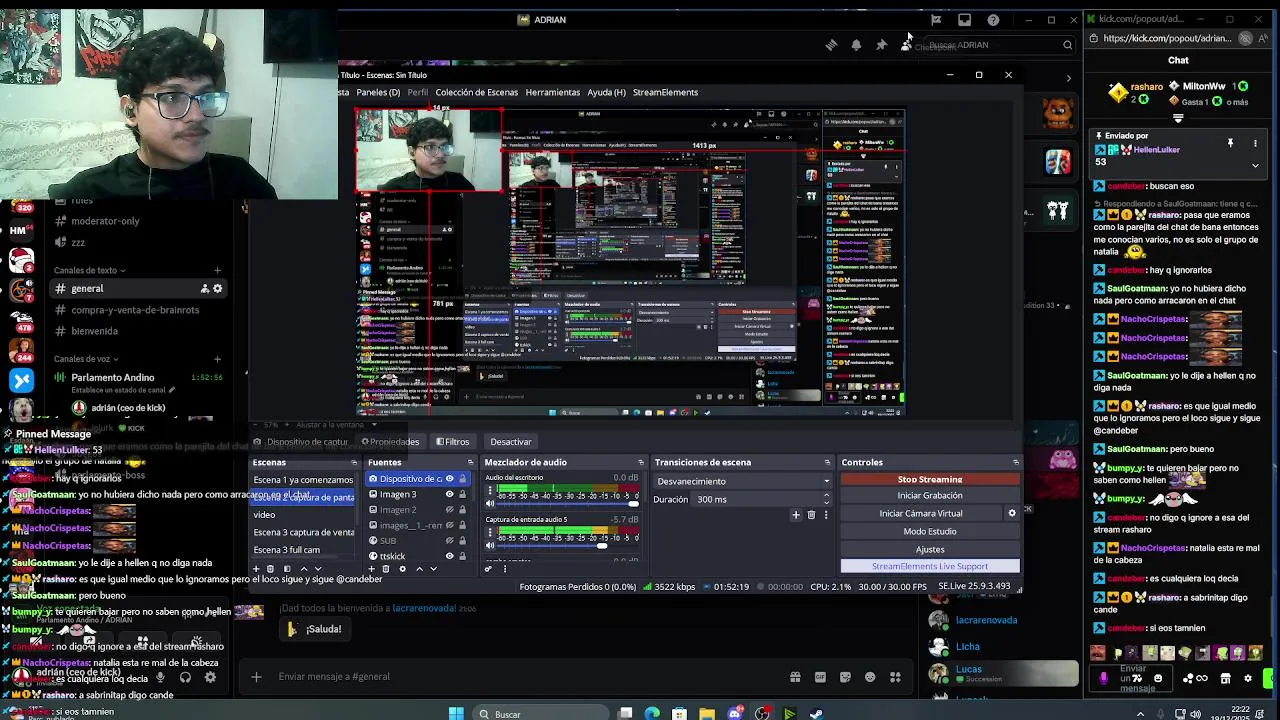1280x720 pixels.
Task: Open the Discord inbox icon
Action: 964,20
